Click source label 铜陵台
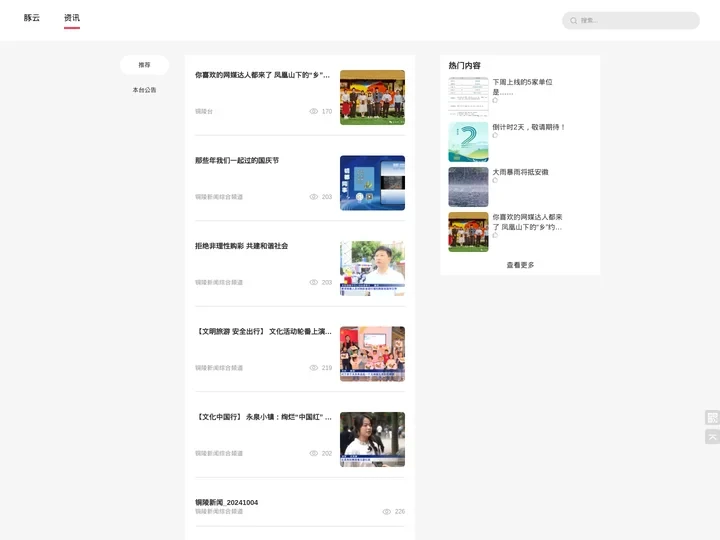720x540 pixels. coord(204,111)
